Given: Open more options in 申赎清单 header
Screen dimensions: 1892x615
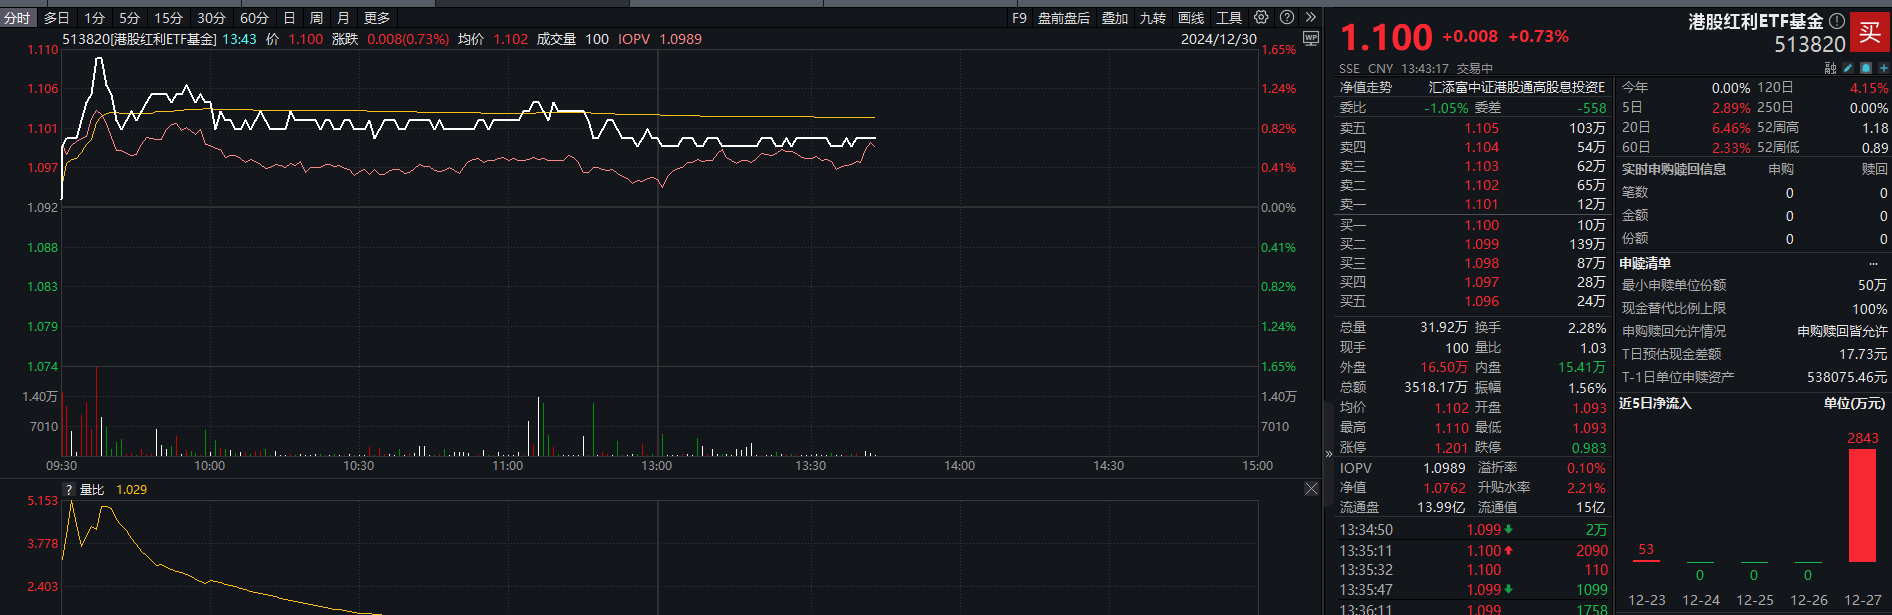Looking at the screenshot, I should point(1873,264).
